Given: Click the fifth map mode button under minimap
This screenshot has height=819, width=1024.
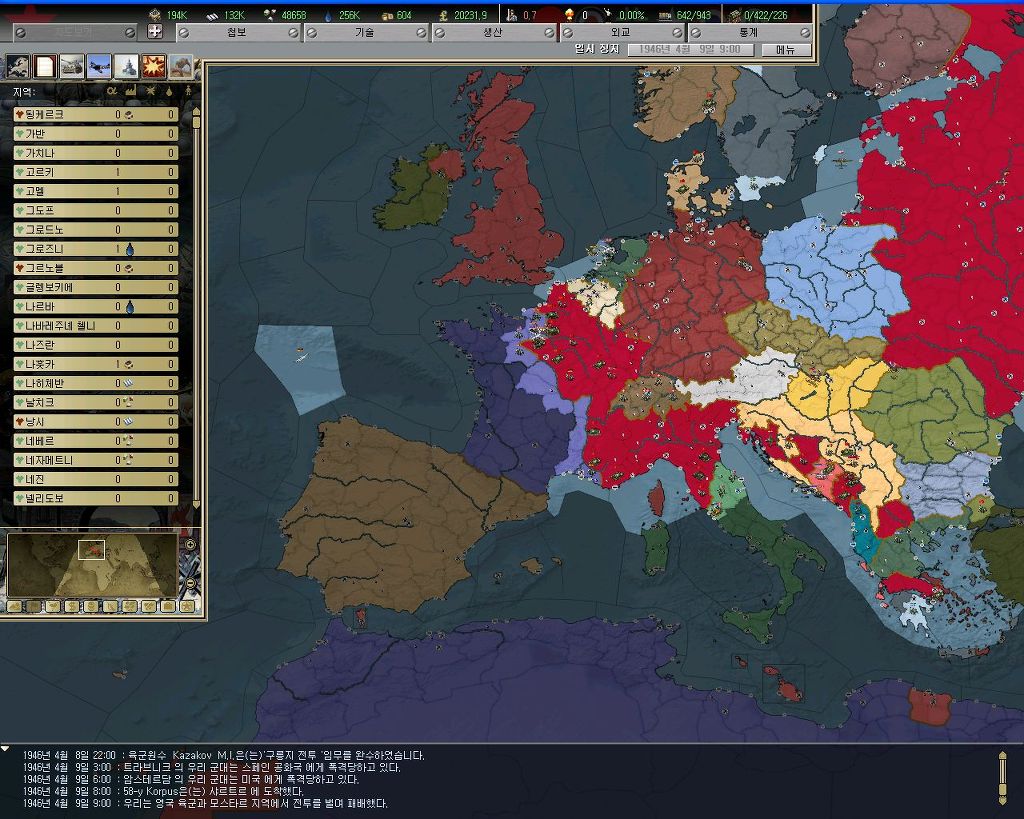Looking at the screenshot, I should 91,607.
